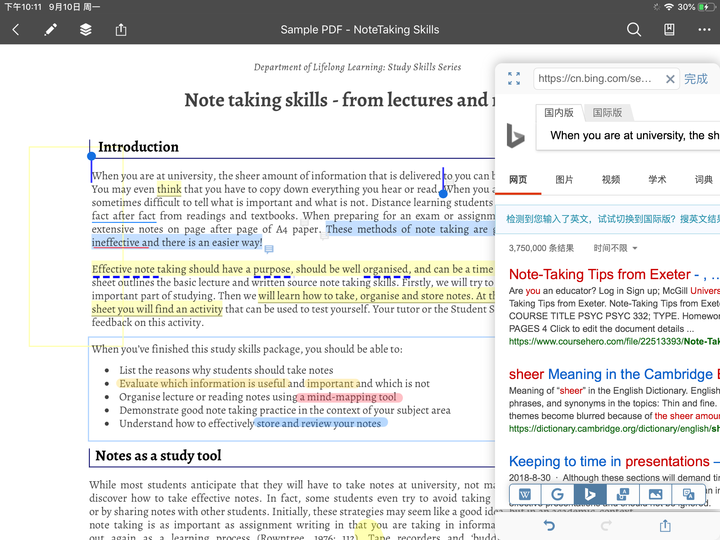Image resolution: width=720 pixels, height=540 pixels.
Task: Open the layers stack icon
Action: tap(85, 30)
